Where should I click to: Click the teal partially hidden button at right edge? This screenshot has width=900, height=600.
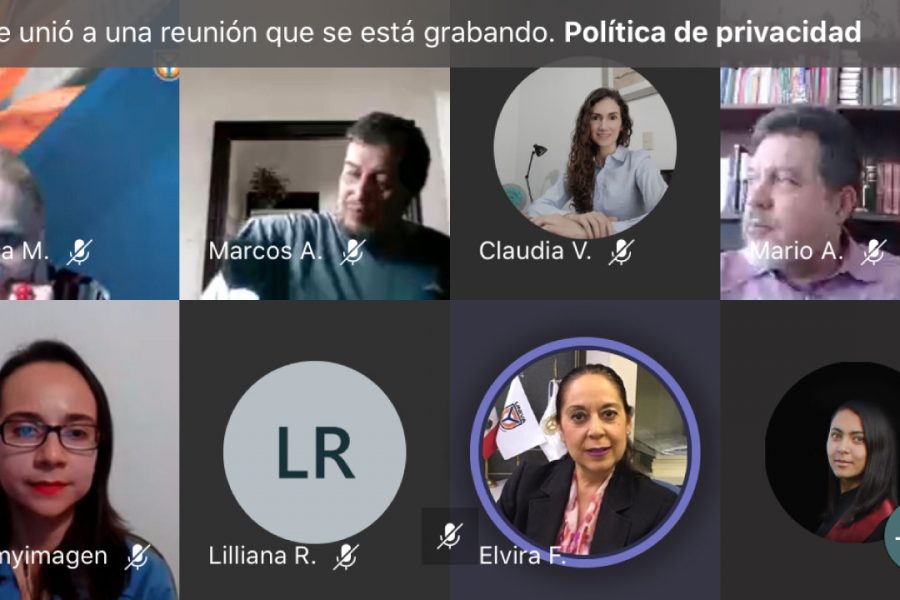pyautogui.click(x=893, y=539)
